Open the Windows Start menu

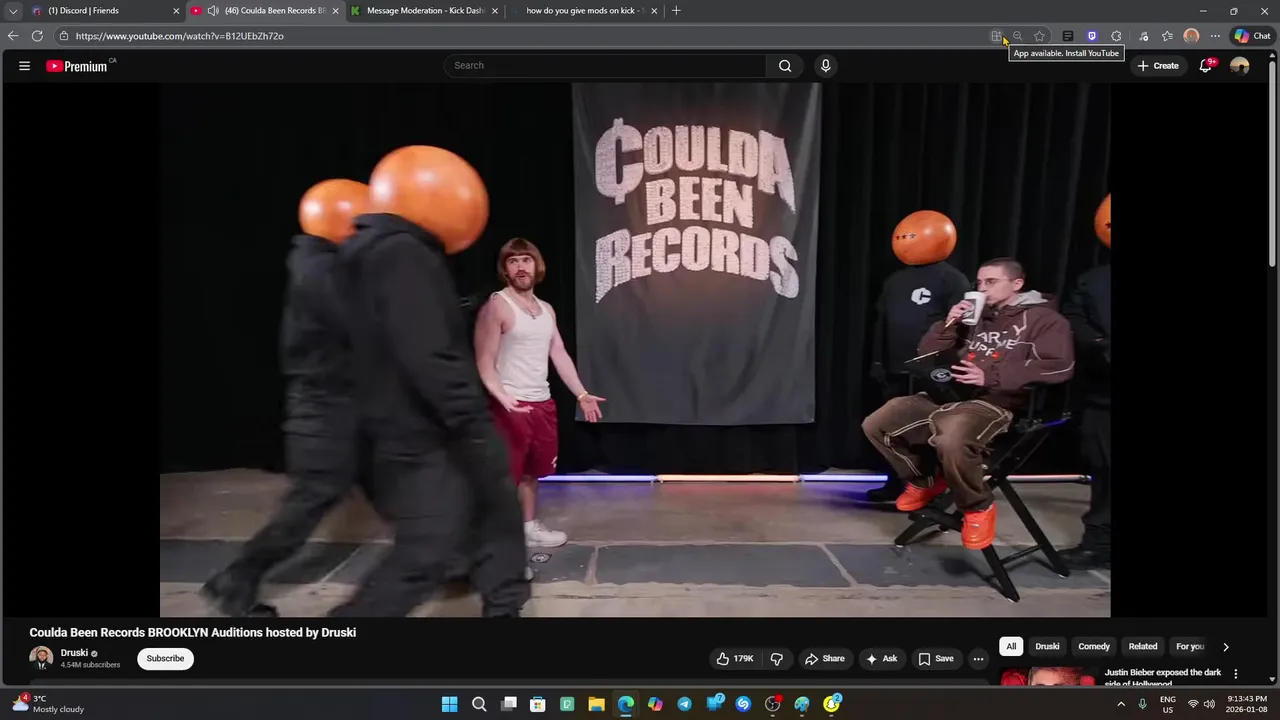point(450,704)
